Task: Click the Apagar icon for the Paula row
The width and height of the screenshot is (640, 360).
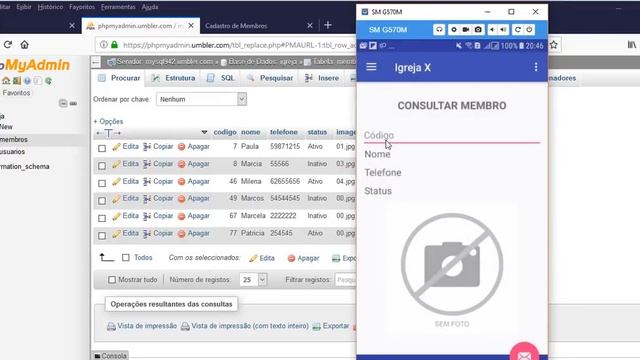Action: [x=182, y=147]
